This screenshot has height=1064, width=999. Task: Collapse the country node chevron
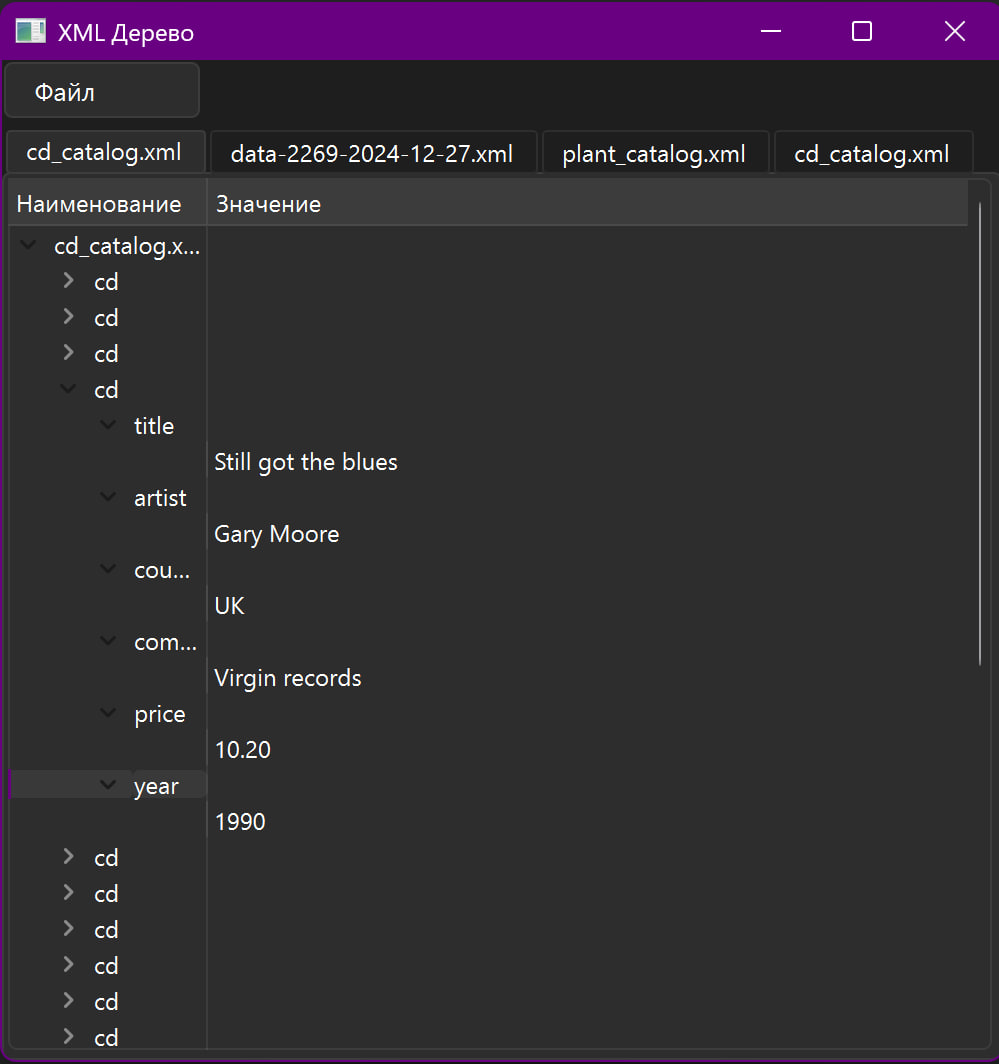pos(108,569)
